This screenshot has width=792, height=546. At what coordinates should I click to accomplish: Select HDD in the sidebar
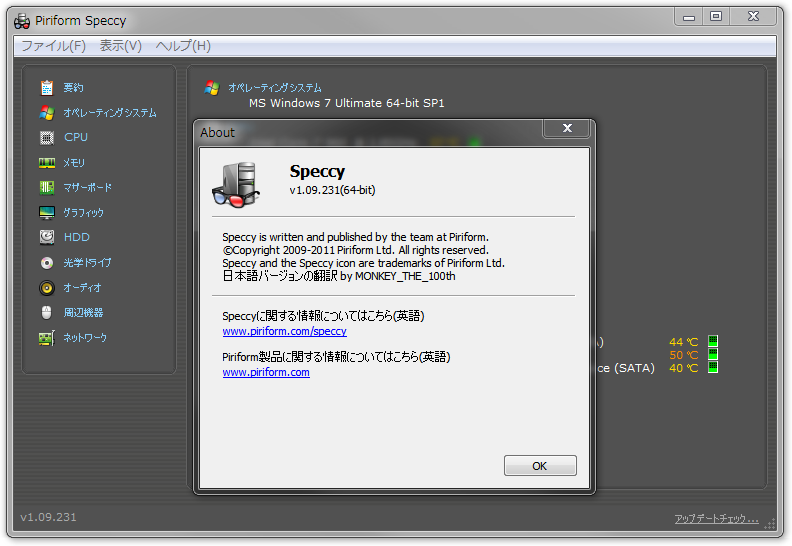[77, 237]
